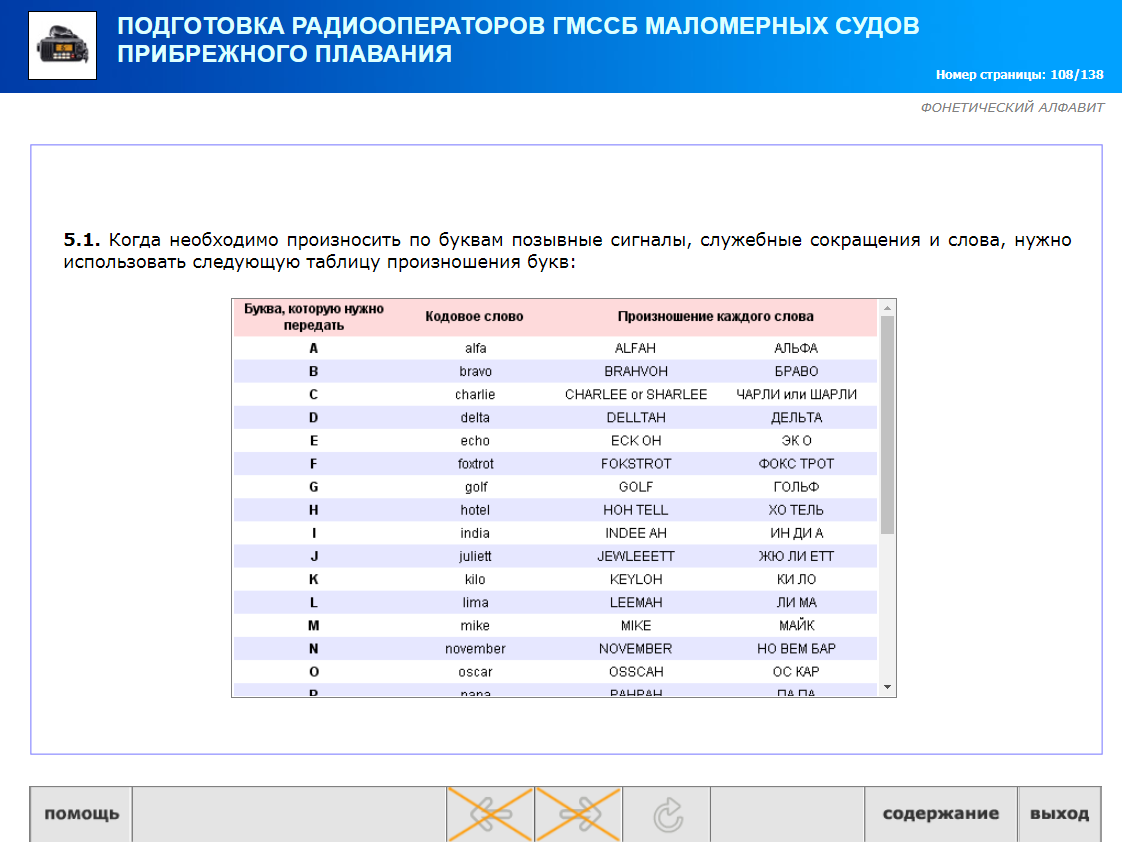Open the помощь help button
This screenshot has height=843, width=1122.
[x=81, y=814]
